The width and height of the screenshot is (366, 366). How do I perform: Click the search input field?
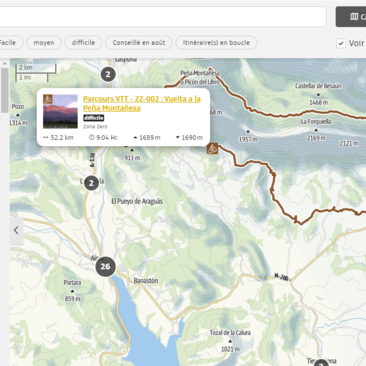coord(163,16)
